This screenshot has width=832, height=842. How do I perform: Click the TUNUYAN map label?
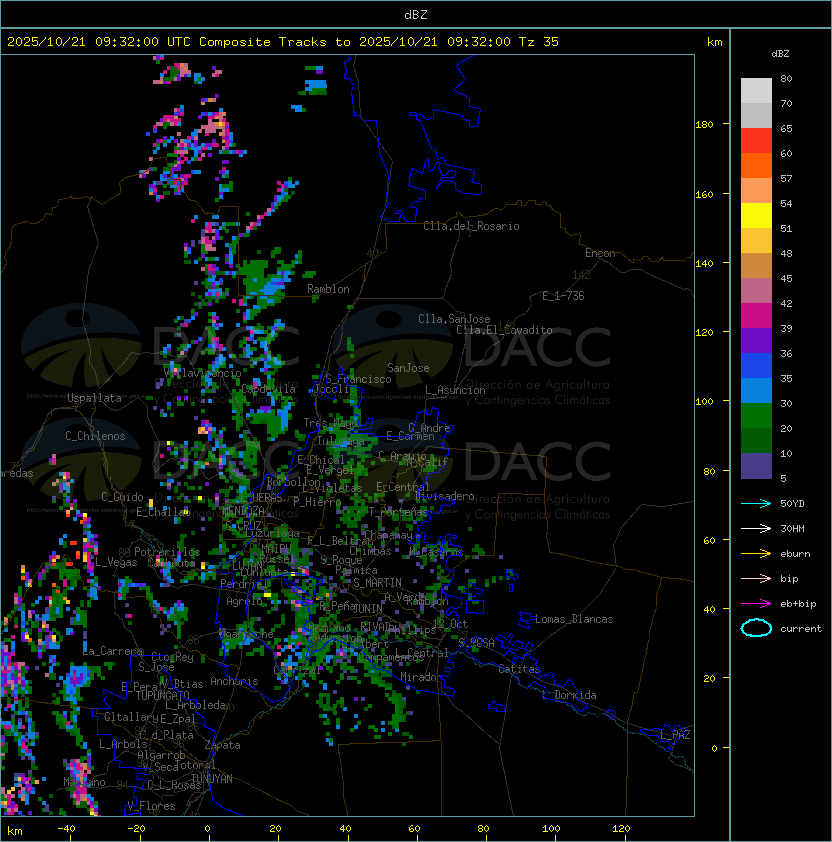pos(212,779)
